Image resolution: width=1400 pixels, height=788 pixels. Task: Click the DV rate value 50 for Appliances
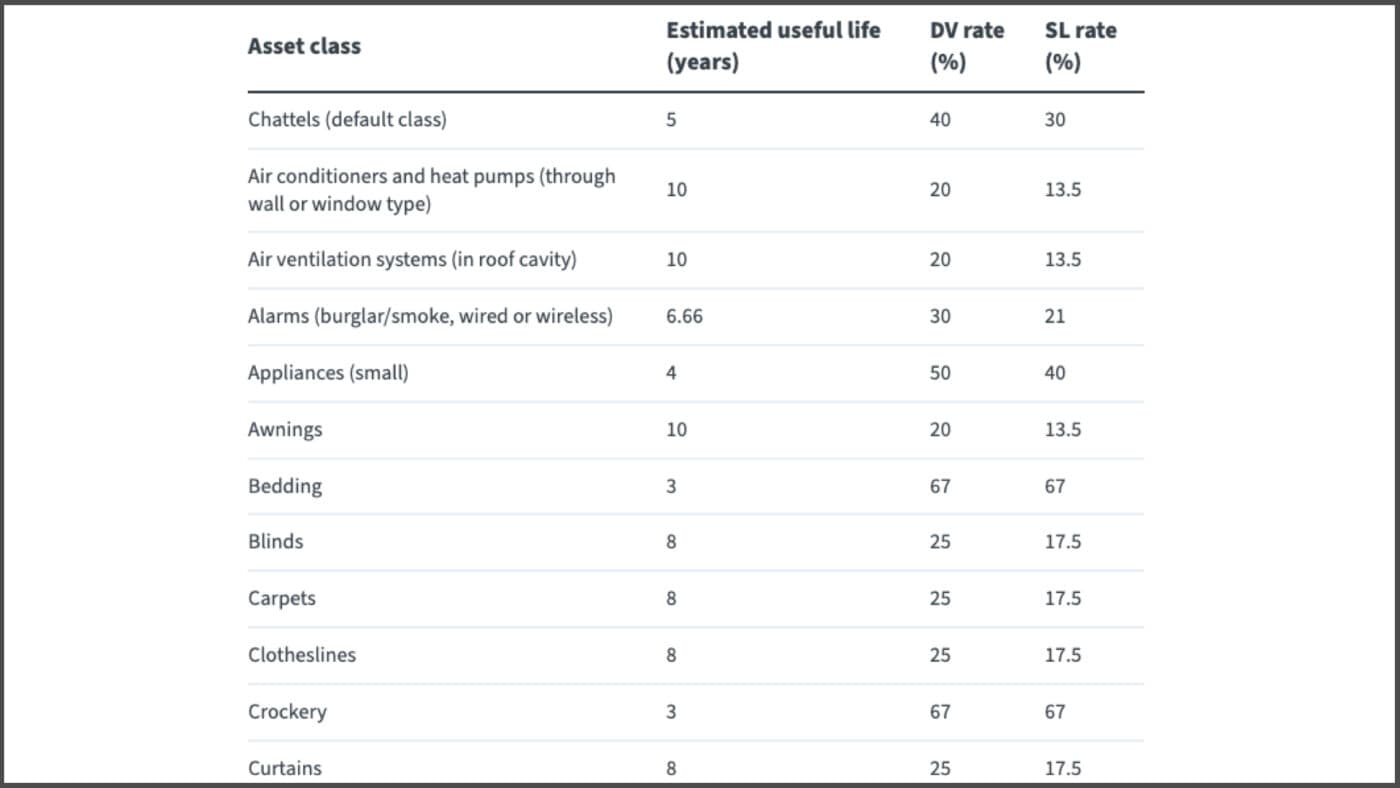coord(940,373)
